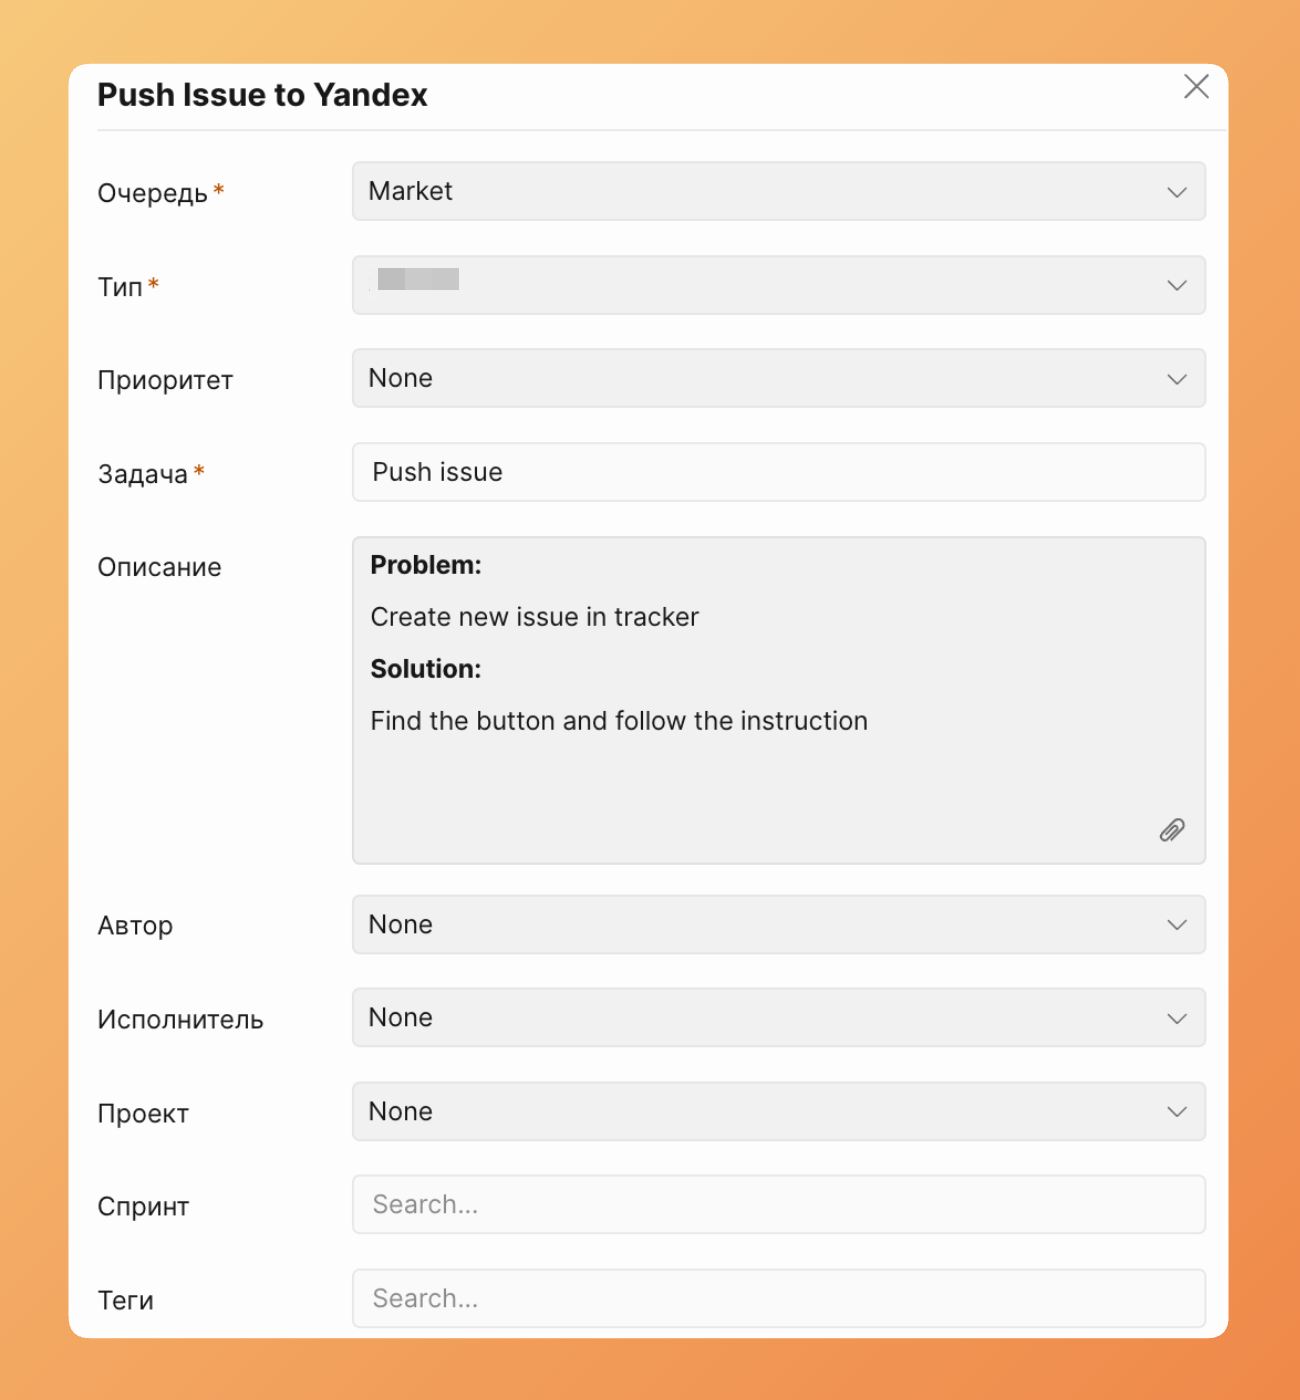This screenshot has width=1300, height=1400.
Task: Click the chevron arrow in Исполнитель field
Action: point(1177,1019)
